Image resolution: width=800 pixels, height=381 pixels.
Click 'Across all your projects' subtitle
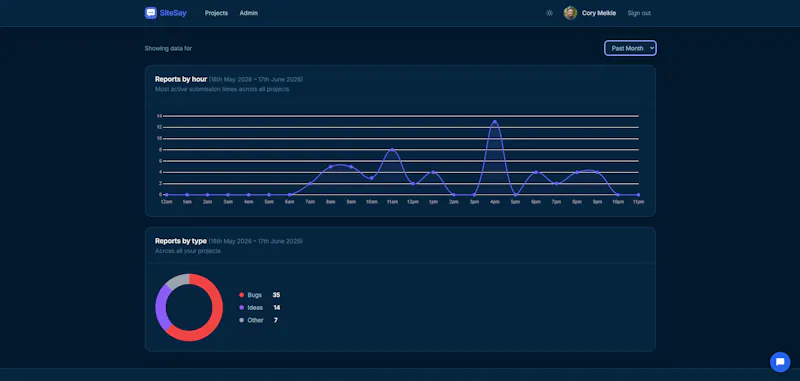click(188, 251)
